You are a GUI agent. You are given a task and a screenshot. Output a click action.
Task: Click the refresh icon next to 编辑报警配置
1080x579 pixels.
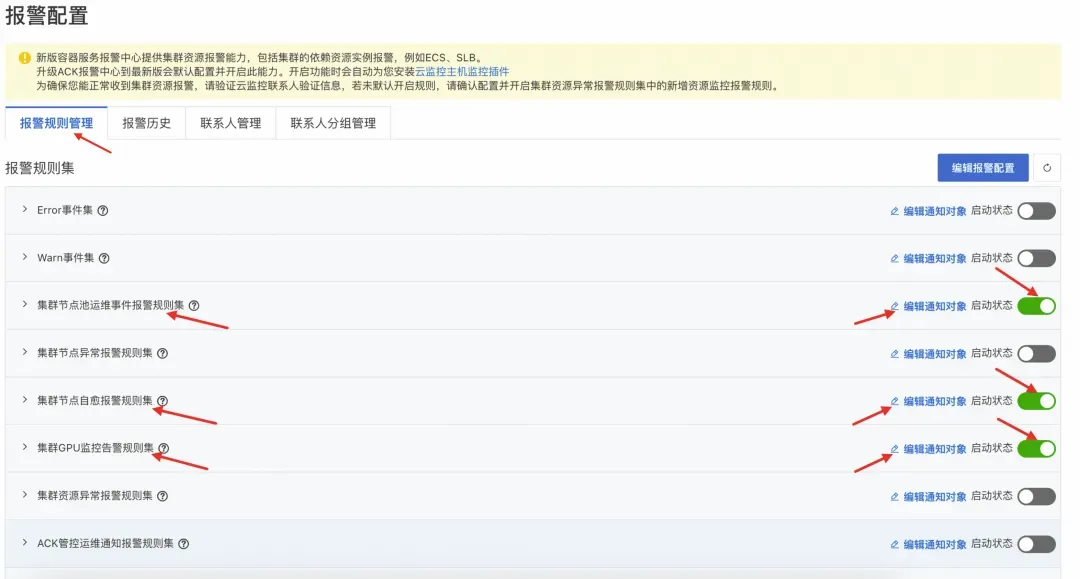(1047, 168)
